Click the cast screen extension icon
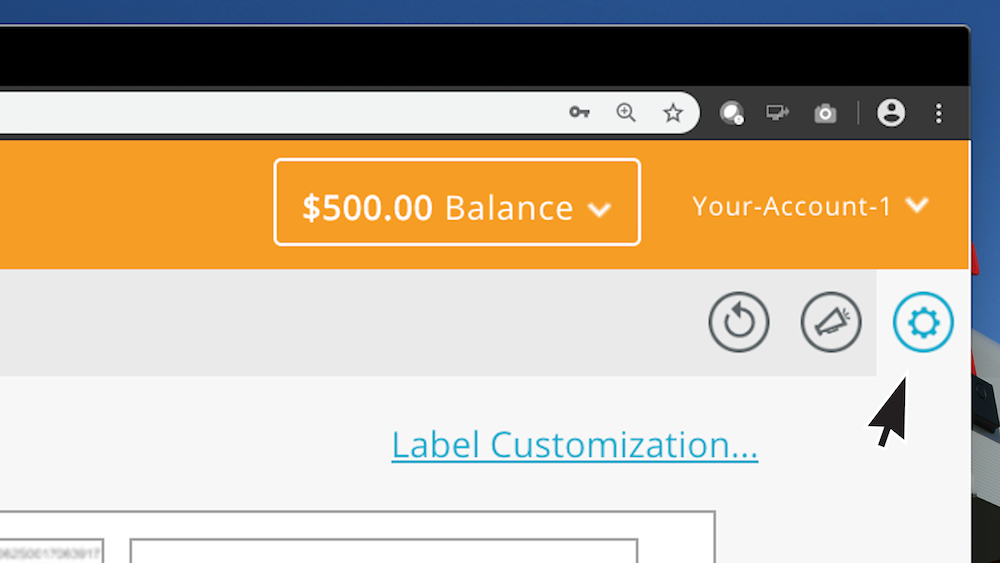 click(x=778, y=113)
